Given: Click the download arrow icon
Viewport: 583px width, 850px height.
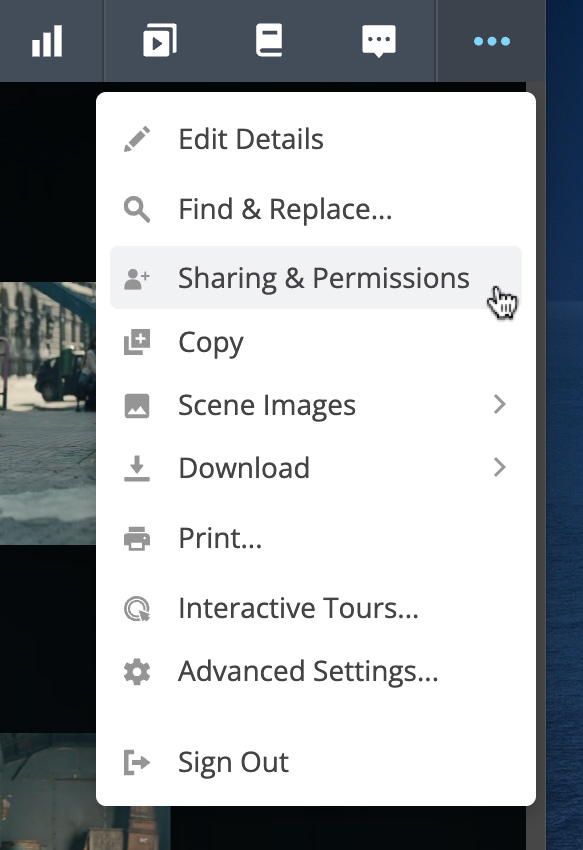Looking at the screenshot, I should (137, 468).
